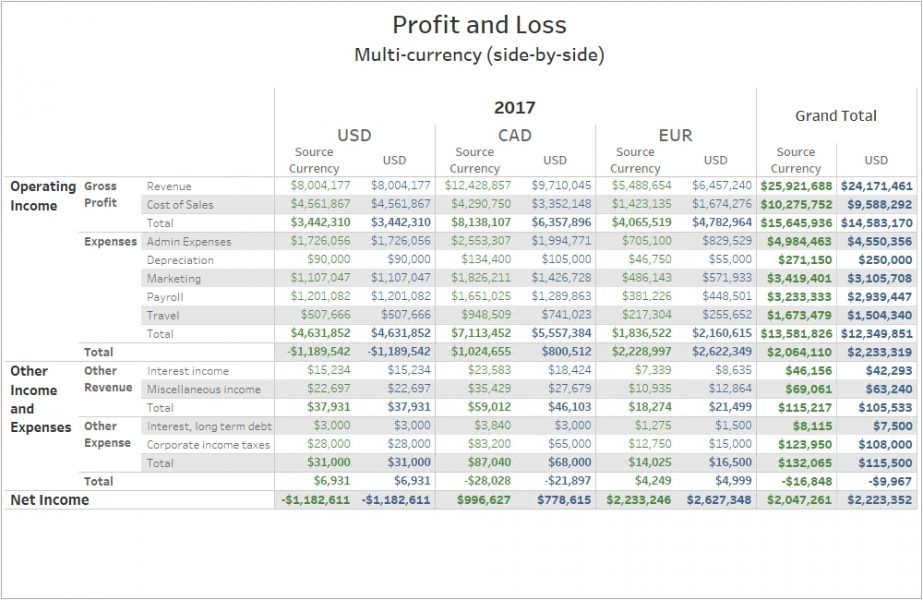Select the Gross Profit row group label
The image size is (923, 600).
tap(101, 194)
